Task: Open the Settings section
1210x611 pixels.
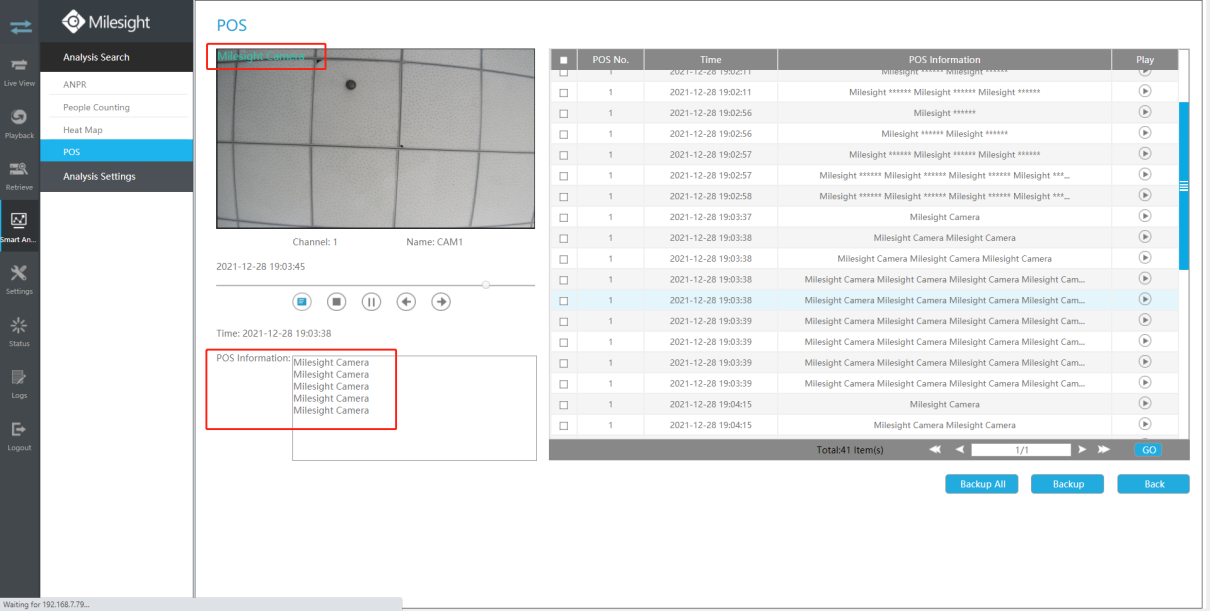Action: 20,280
